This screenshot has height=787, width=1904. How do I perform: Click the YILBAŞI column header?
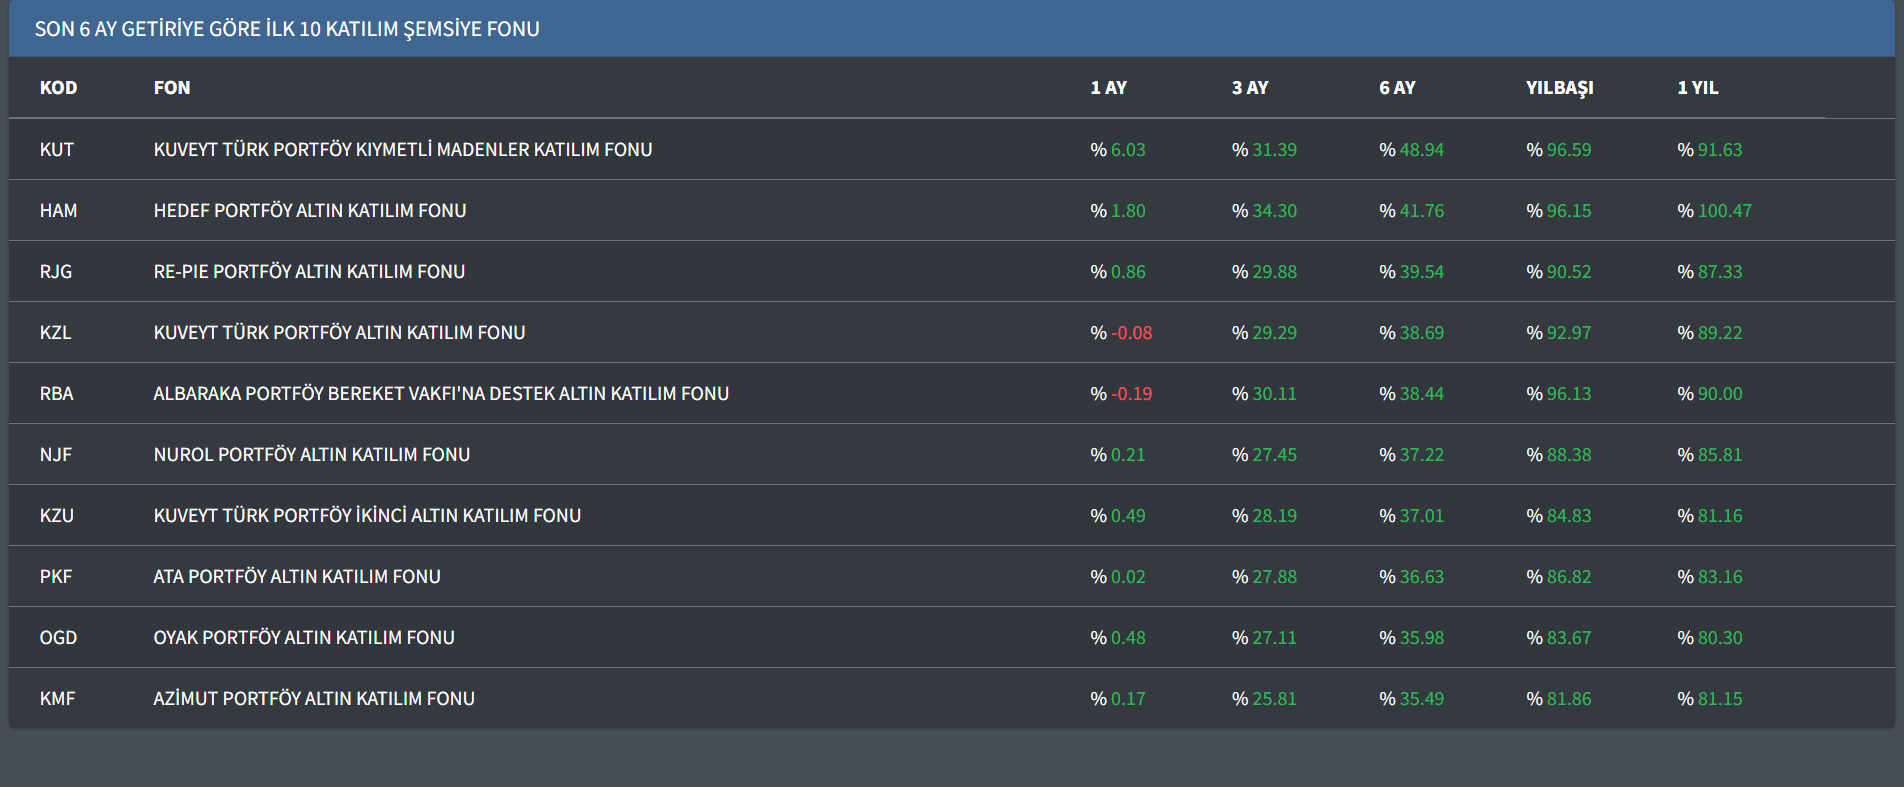coord(1559,88)
